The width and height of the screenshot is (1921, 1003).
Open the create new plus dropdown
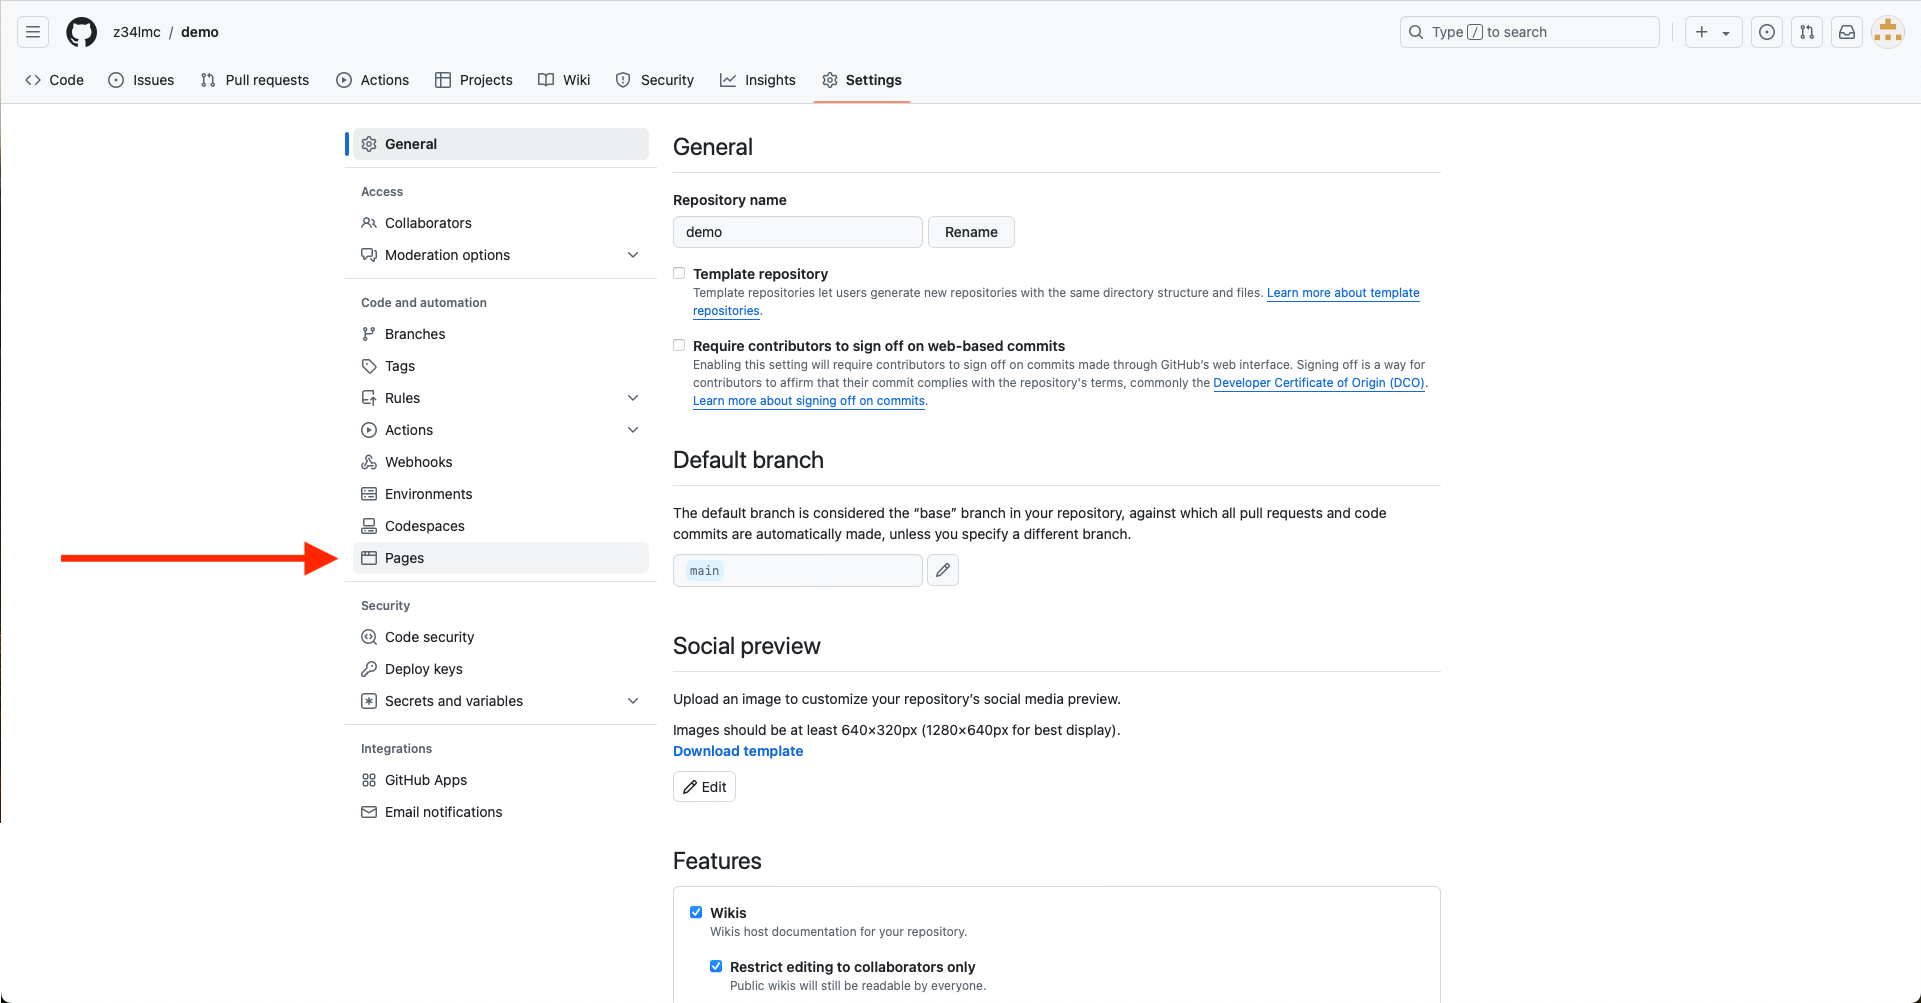click(x=1712, y=32)
